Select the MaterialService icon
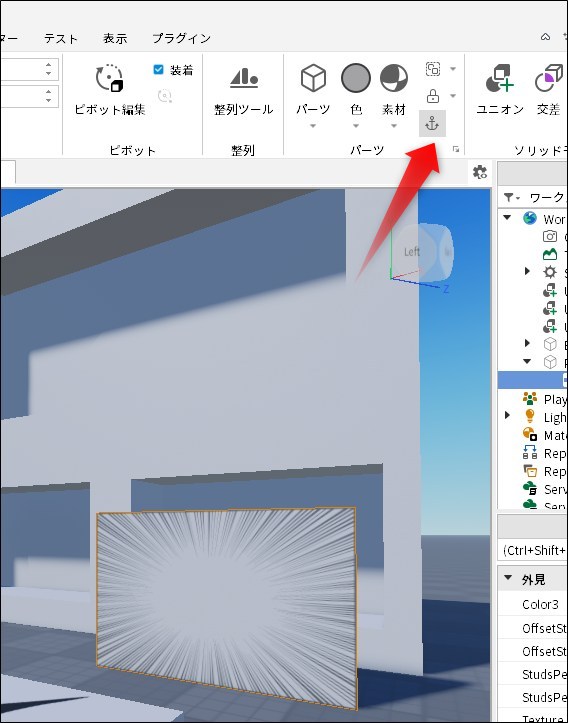Image resolution: width=568 pixels, height=723 pixels. tap(530, 434)
